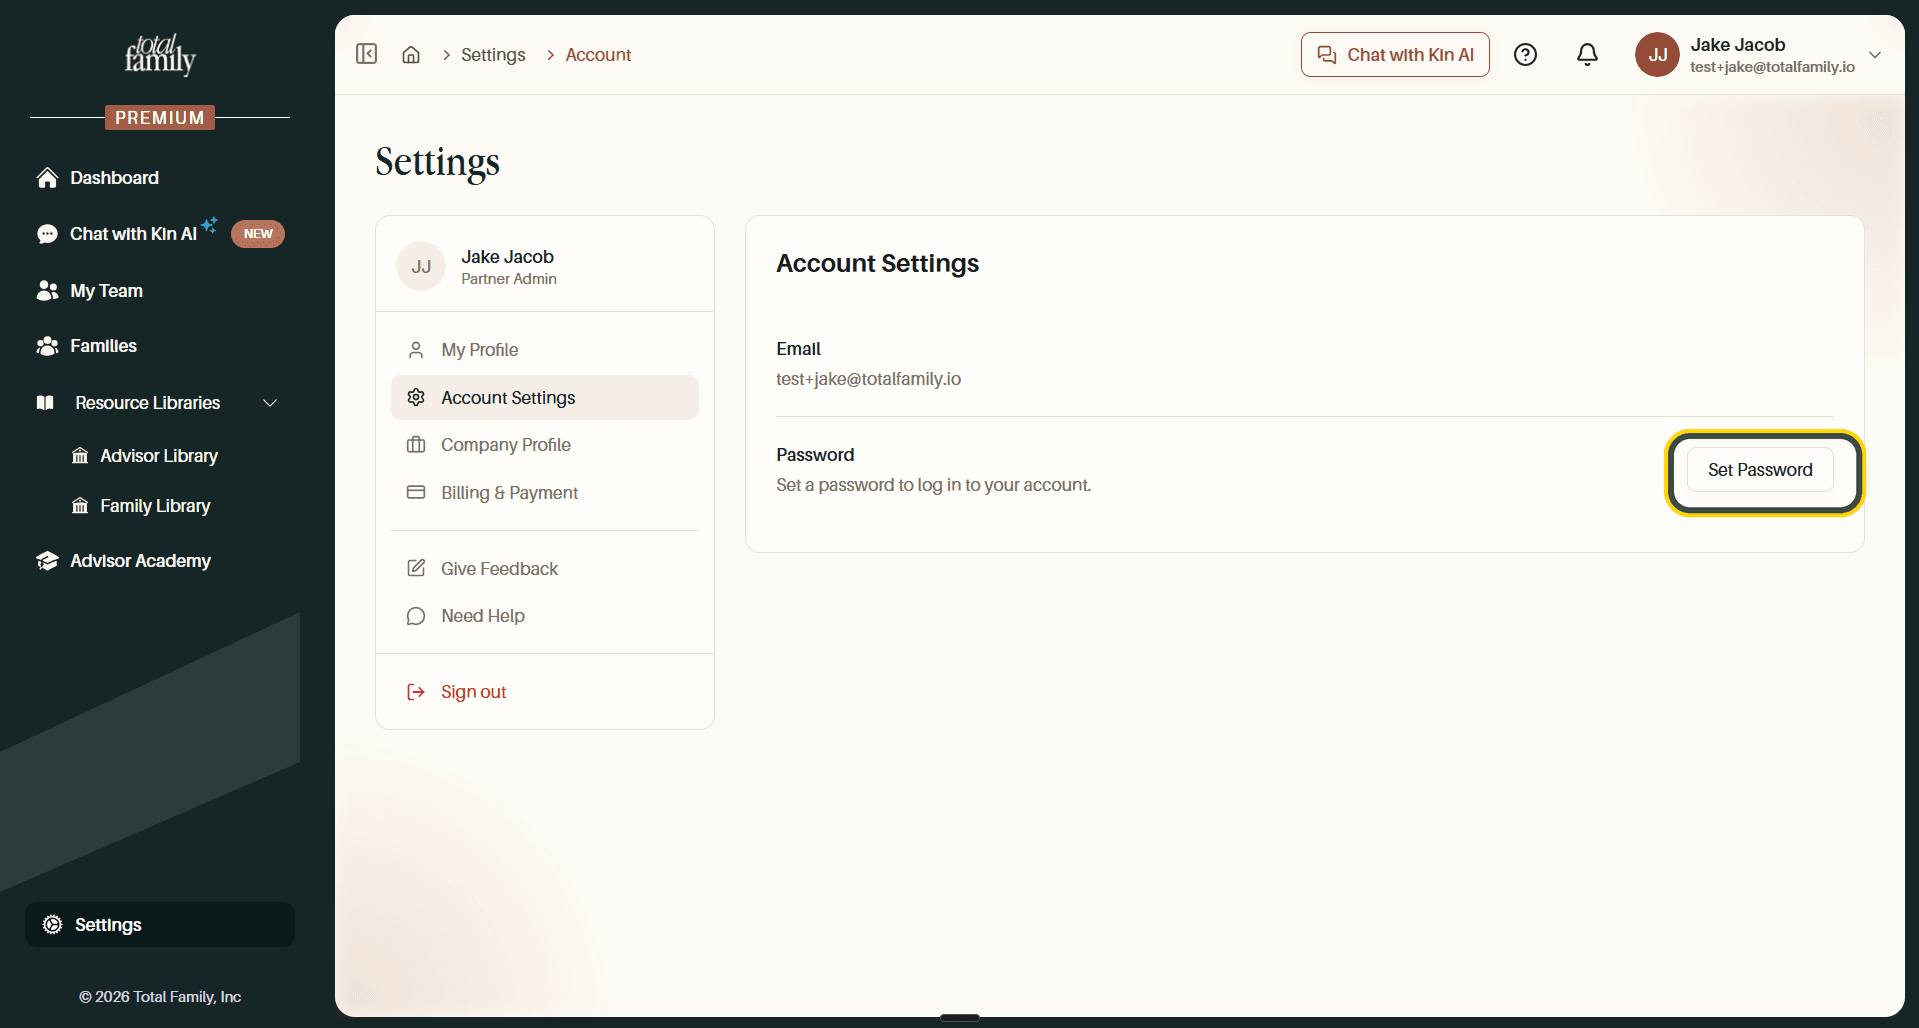Select the My Profile tab

545,350
